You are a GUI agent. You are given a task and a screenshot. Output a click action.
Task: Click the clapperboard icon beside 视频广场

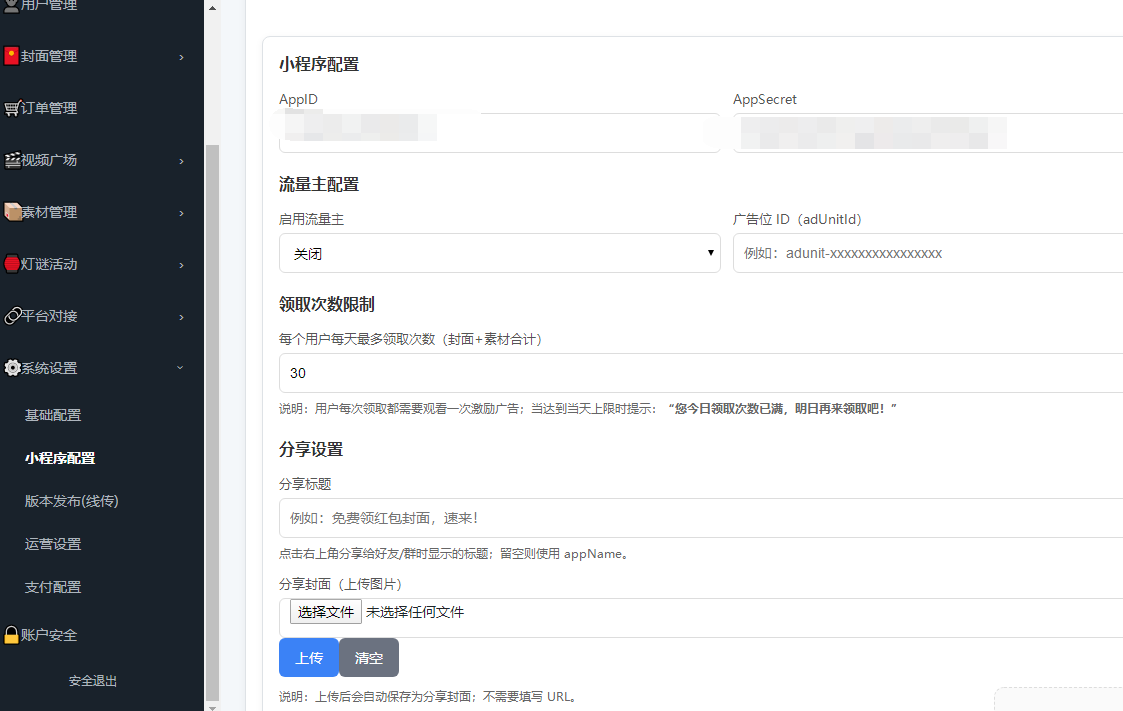(12, 160)
